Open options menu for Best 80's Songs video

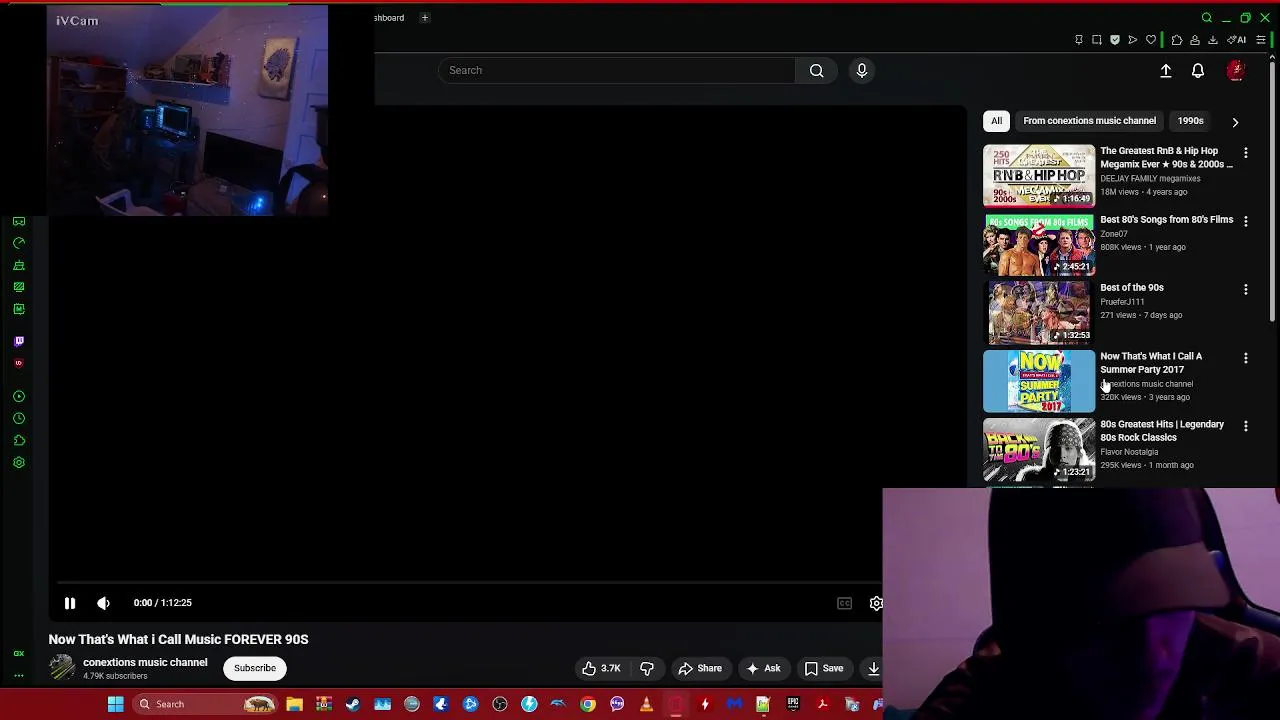point(1246,221)
